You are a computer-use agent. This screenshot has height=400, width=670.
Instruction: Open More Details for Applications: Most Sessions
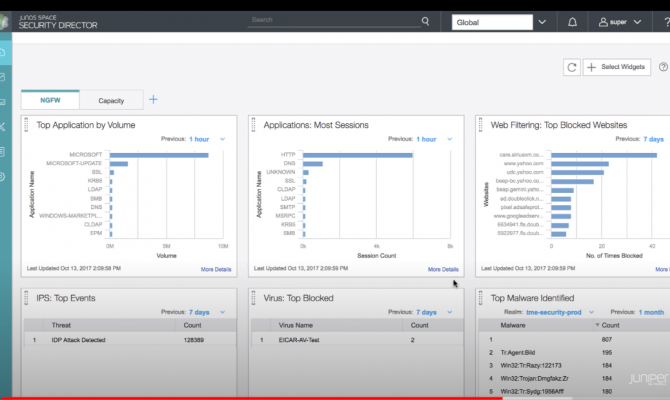coord(443,269)
